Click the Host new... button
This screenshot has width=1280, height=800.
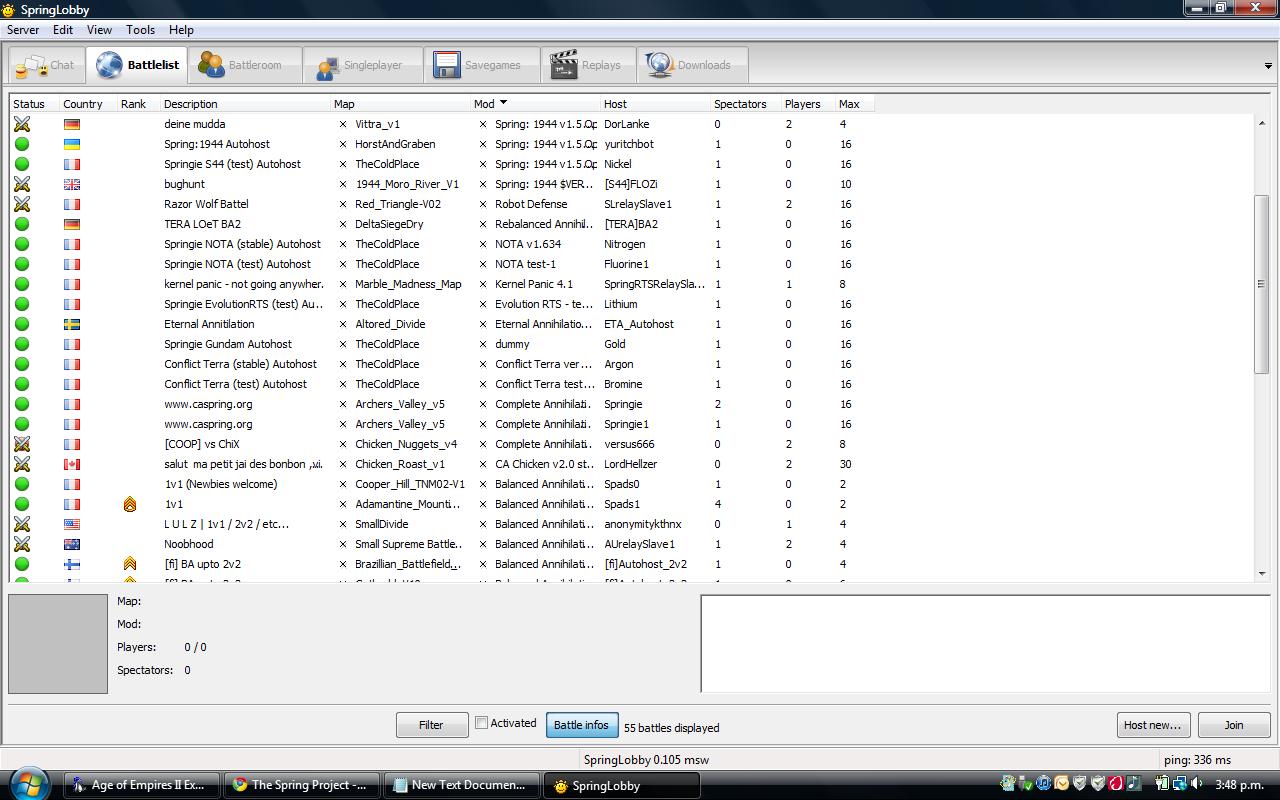1152,725
